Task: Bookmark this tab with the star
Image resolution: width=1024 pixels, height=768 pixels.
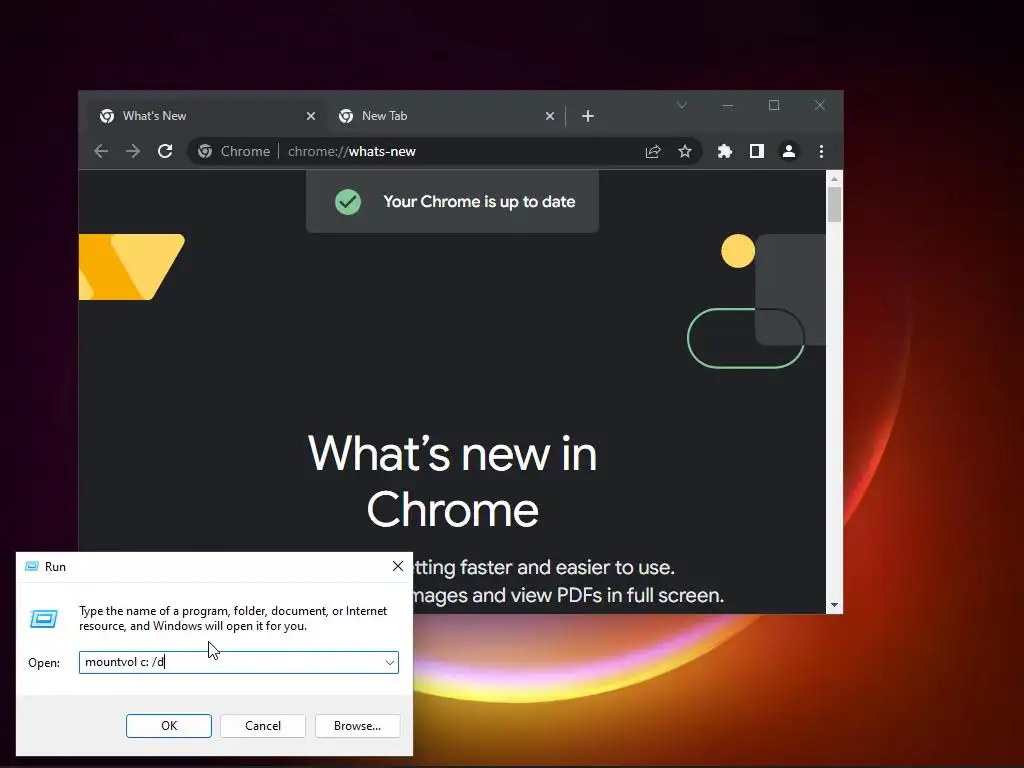Action: [684, 152]
